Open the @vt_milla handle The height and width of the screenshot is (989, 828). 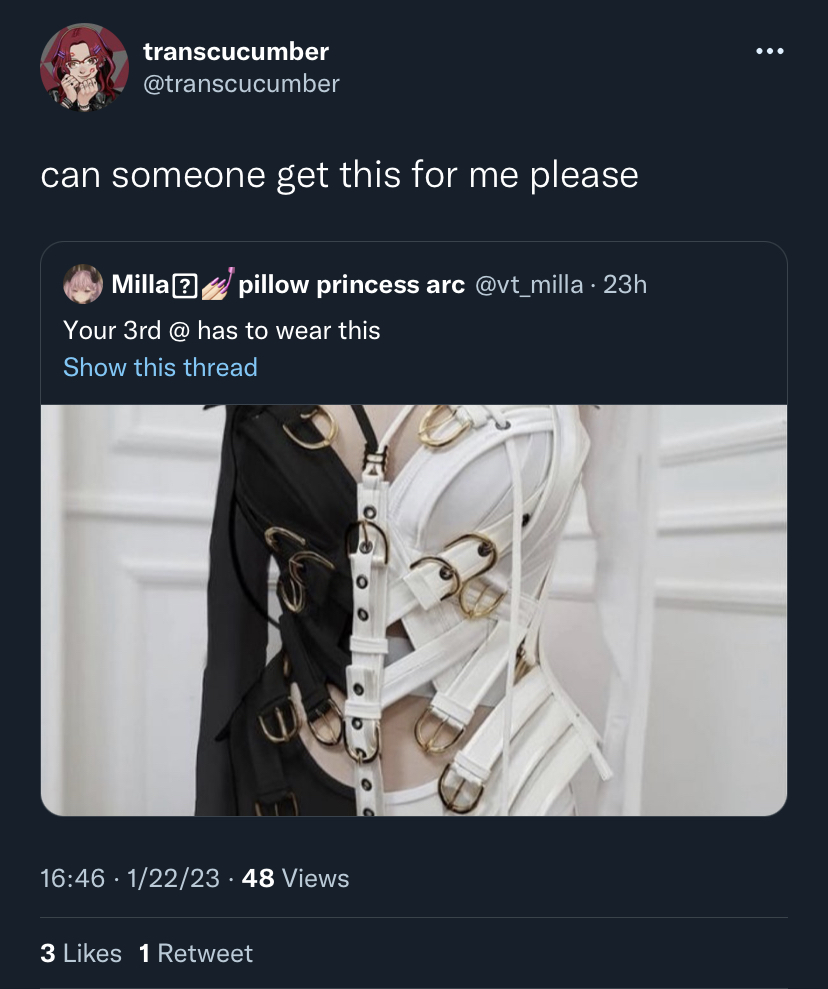(528, 284)
